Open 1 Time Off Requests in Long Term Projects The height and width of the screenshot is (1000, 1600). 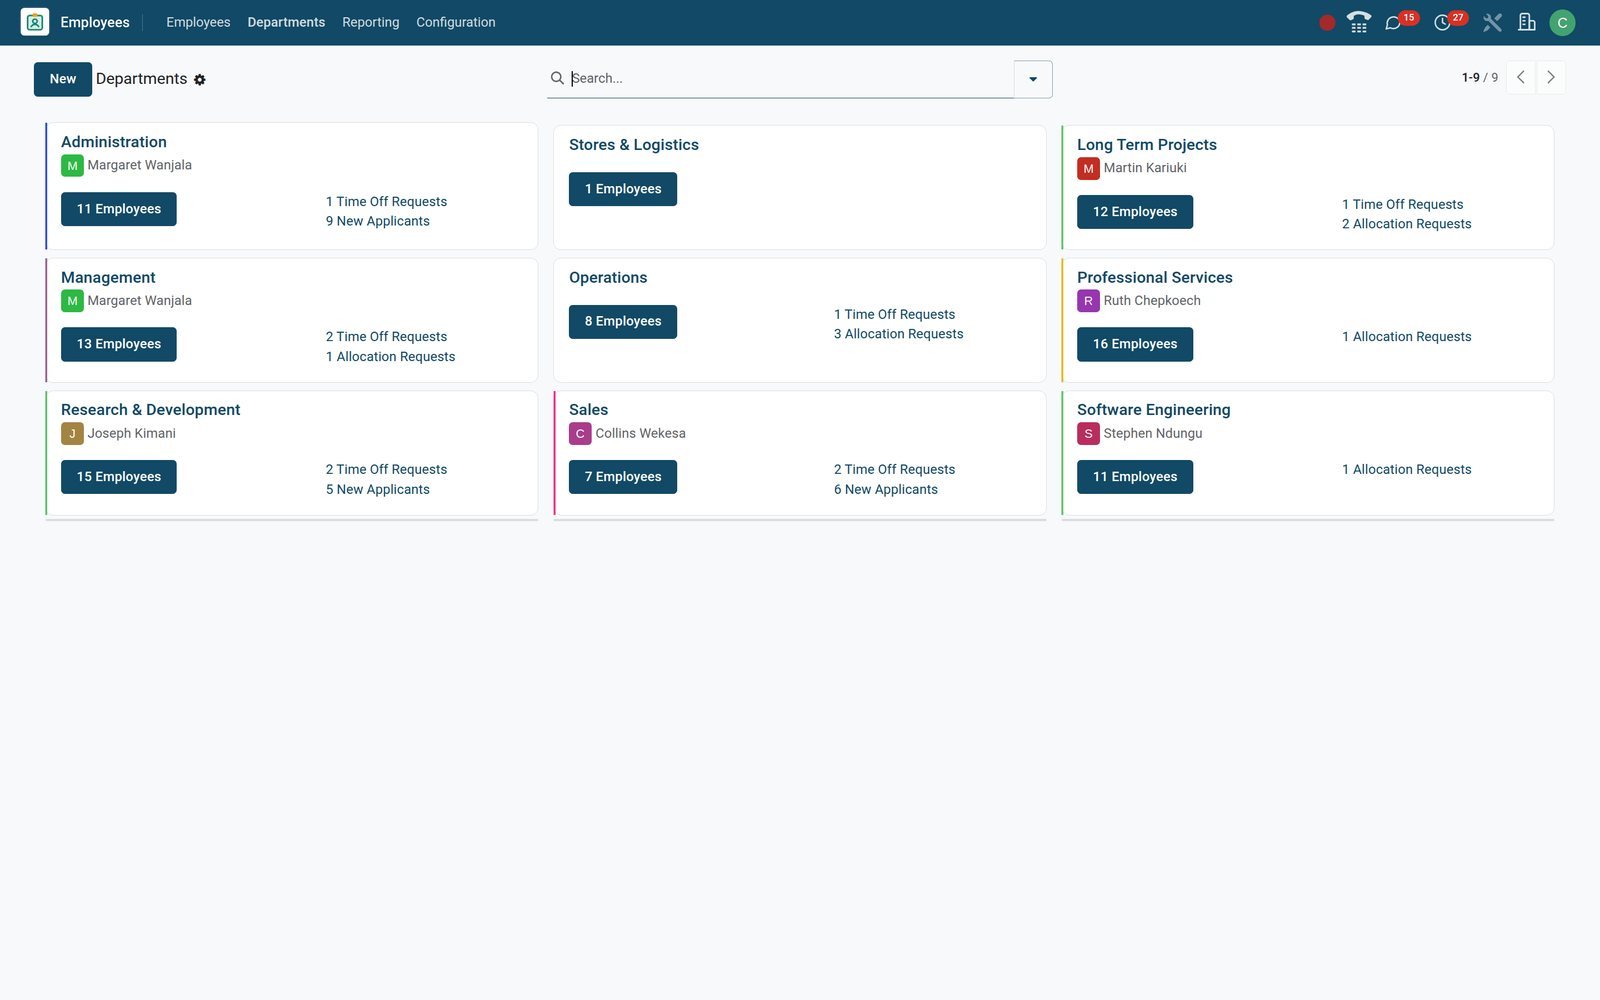coord(1402,204)
